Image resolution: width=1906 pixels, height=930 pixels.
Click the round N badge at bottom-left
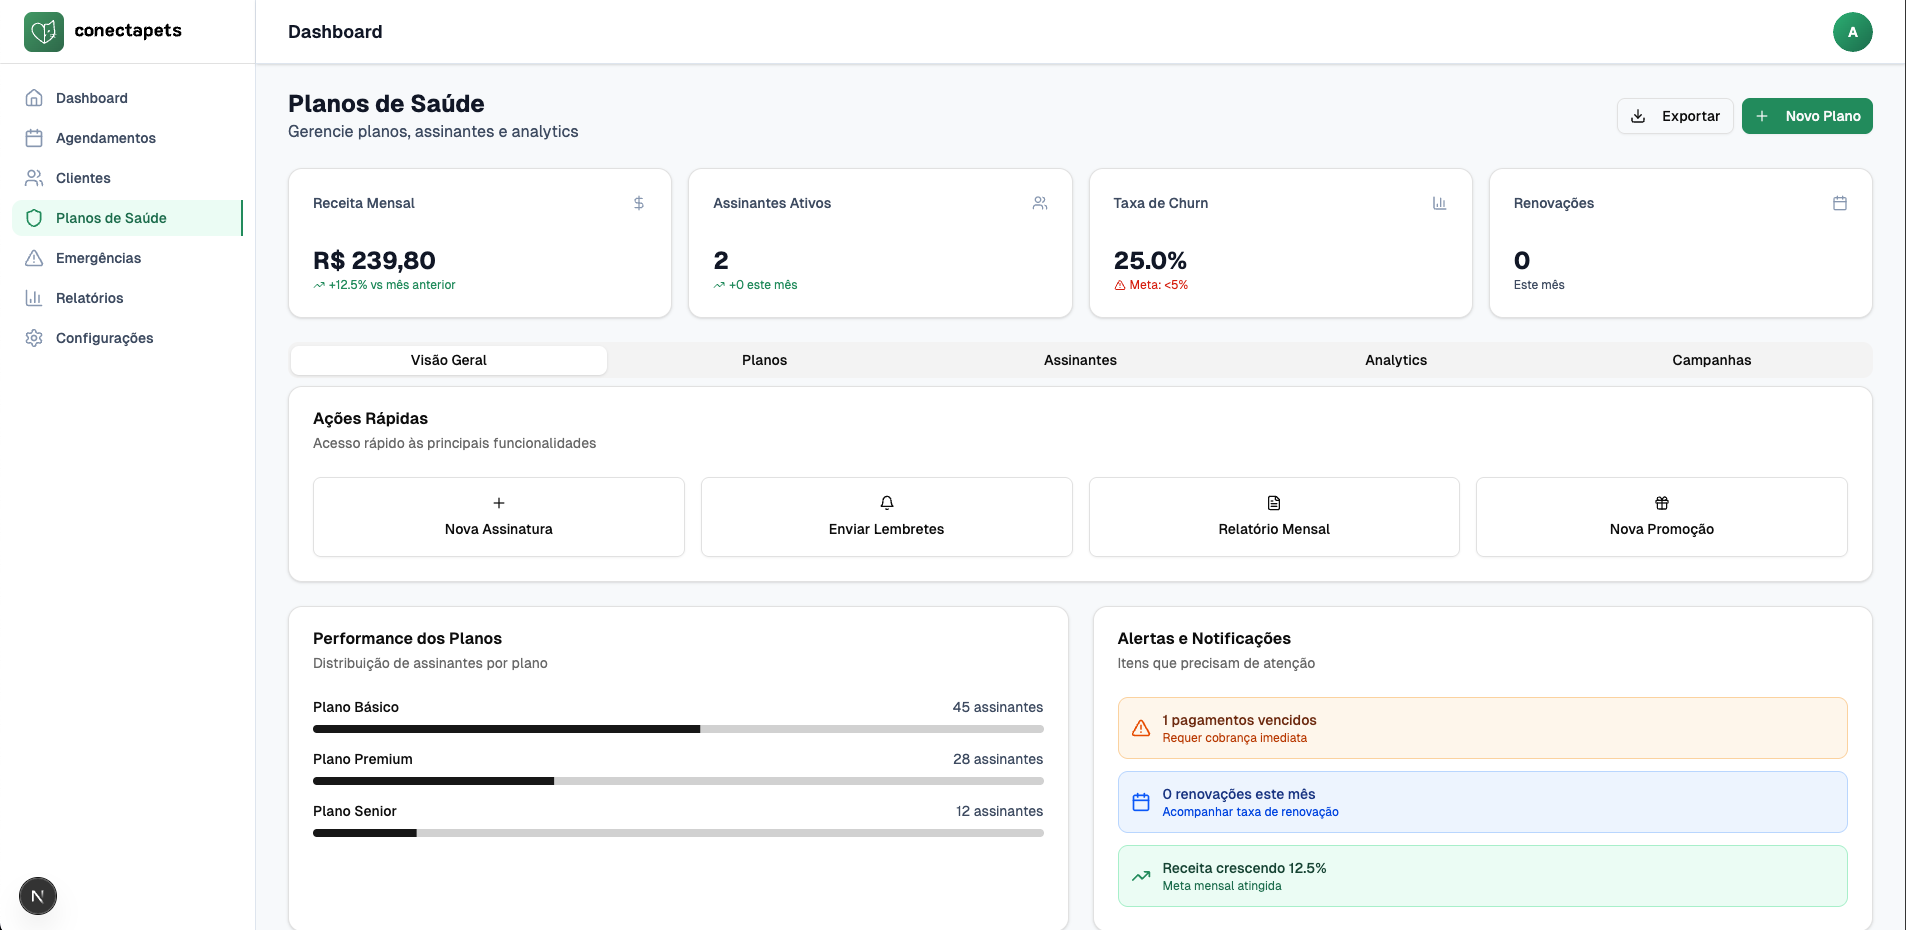click(x=38, y=896)
